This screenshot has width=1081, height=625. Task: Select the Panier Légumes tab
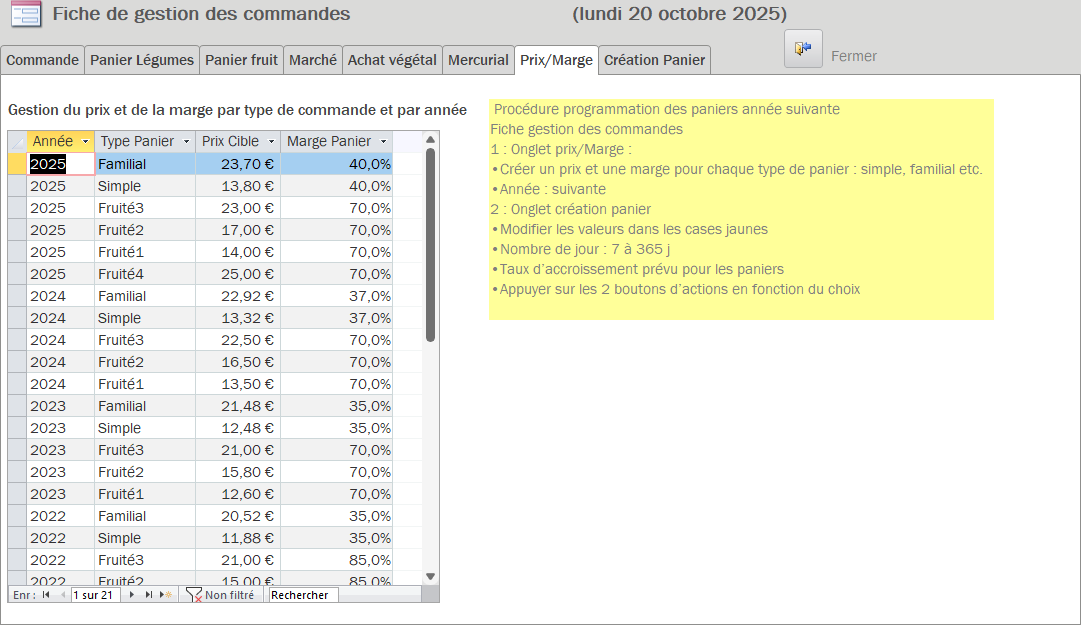(142, 60)
